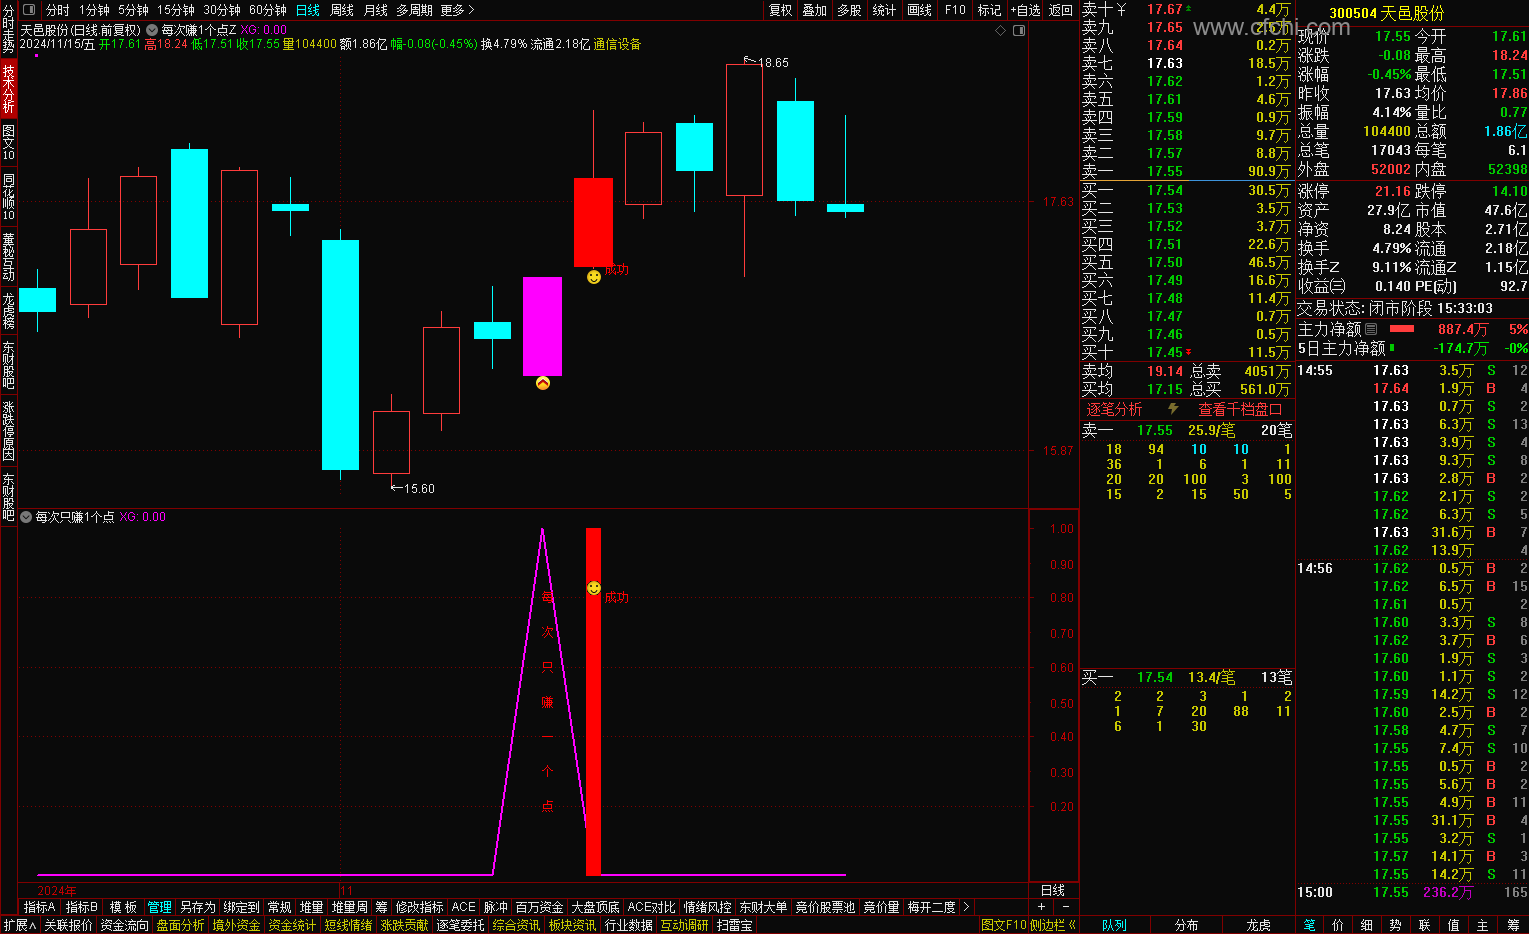Select the 周线 weekly timeframe
Image resolution: width=1529 pixels, height=934 pixels.
point(342,10)
